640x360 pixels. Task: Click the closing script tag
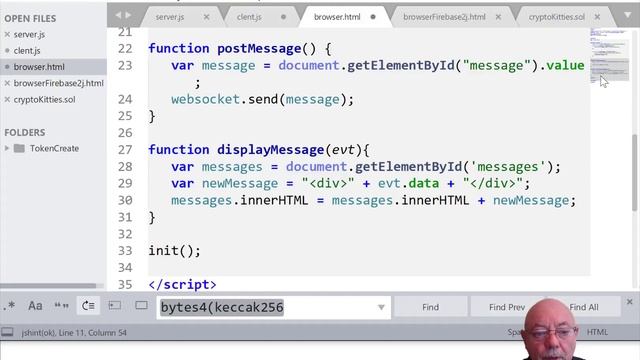[x=182, y=284]
